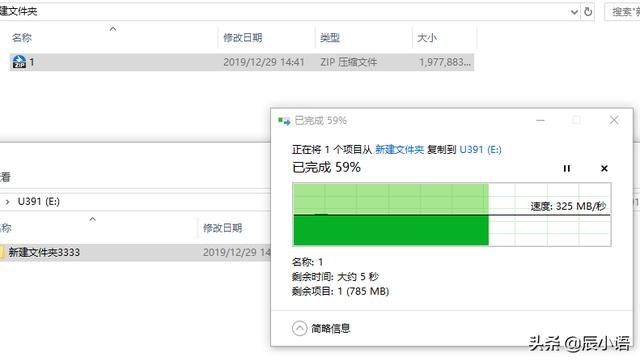Open address bar history dropdown

(574, 12)
